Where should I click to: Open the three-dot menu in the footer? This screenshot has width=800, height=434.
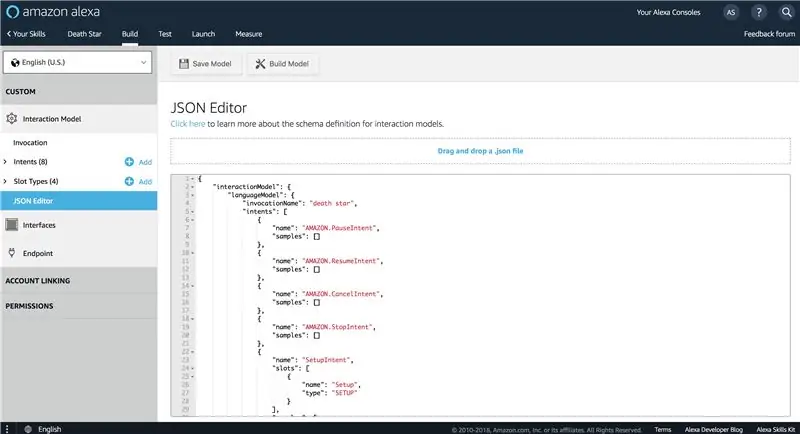click(7, 429)
